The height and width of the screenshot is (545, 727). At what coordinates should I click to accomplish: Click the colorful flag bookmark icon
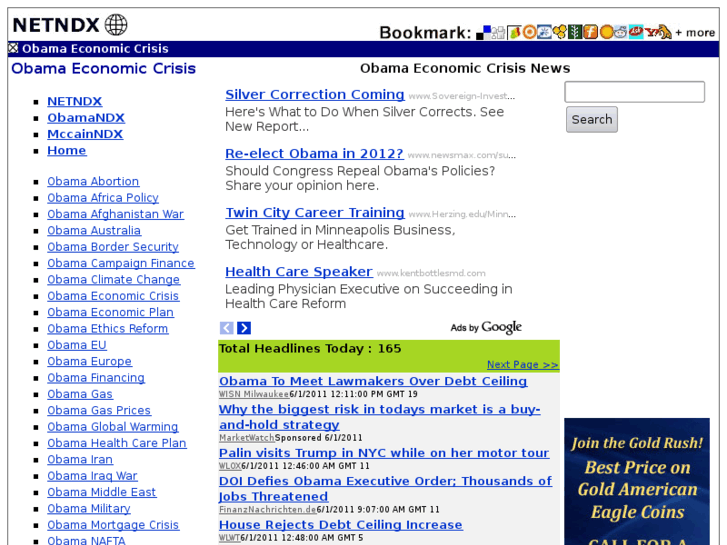[x=514, y=32]
